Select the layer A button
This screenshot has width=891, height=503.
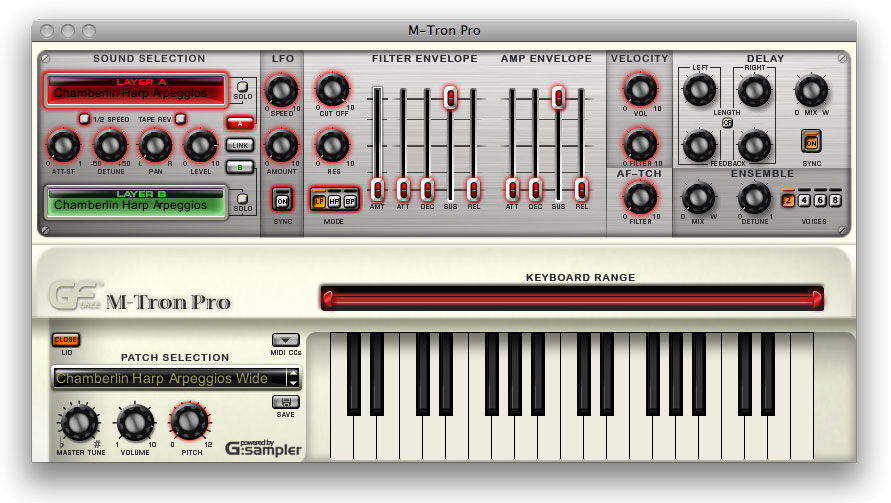[240, 123]
